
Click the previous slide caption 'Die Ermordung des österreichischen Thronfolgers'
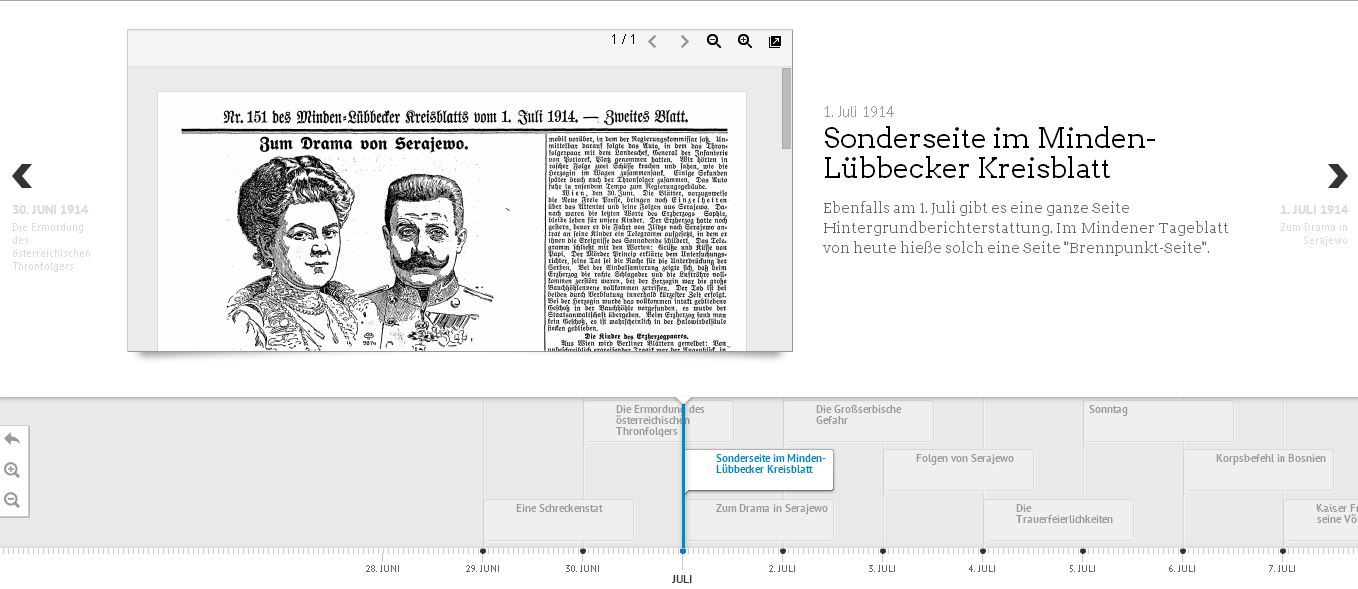coord(51,247)
